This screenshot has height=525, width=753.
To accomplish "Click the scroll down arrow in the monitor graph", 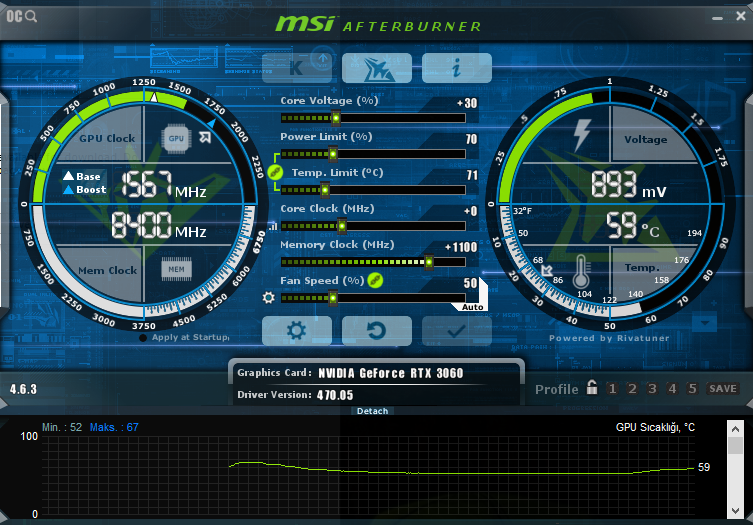I will coord(735,510).
